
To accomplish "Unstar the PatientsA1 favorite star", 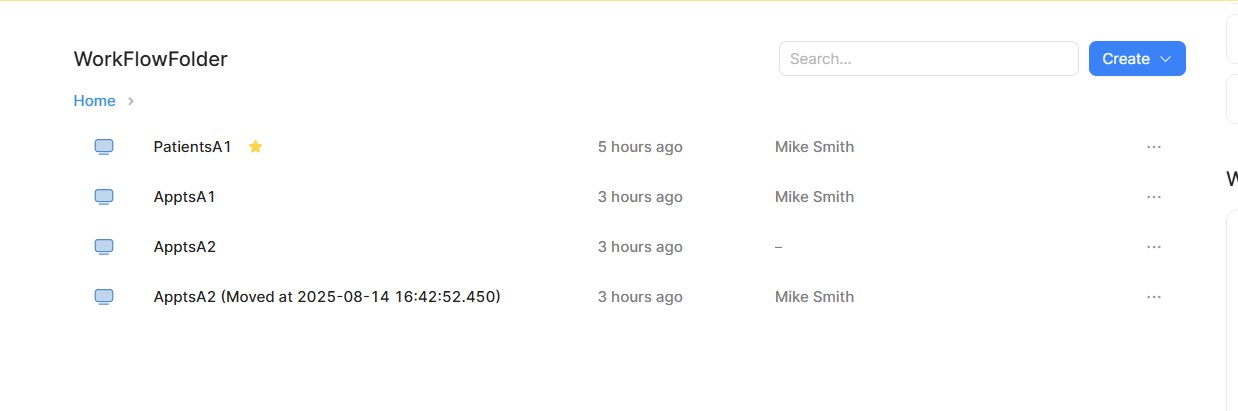I will (255, 147).
